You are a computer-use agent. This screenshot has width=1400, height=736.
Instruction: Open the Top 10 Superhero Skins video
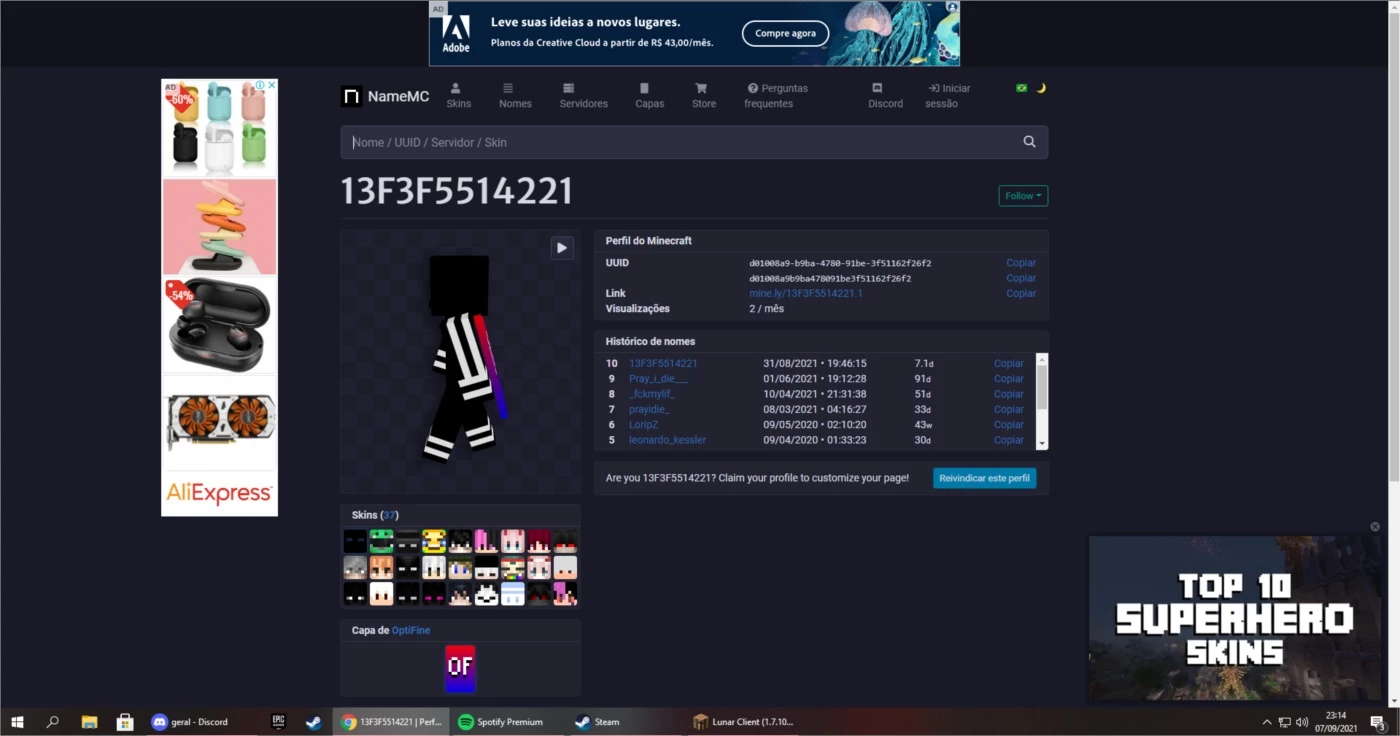point(1234,618)
